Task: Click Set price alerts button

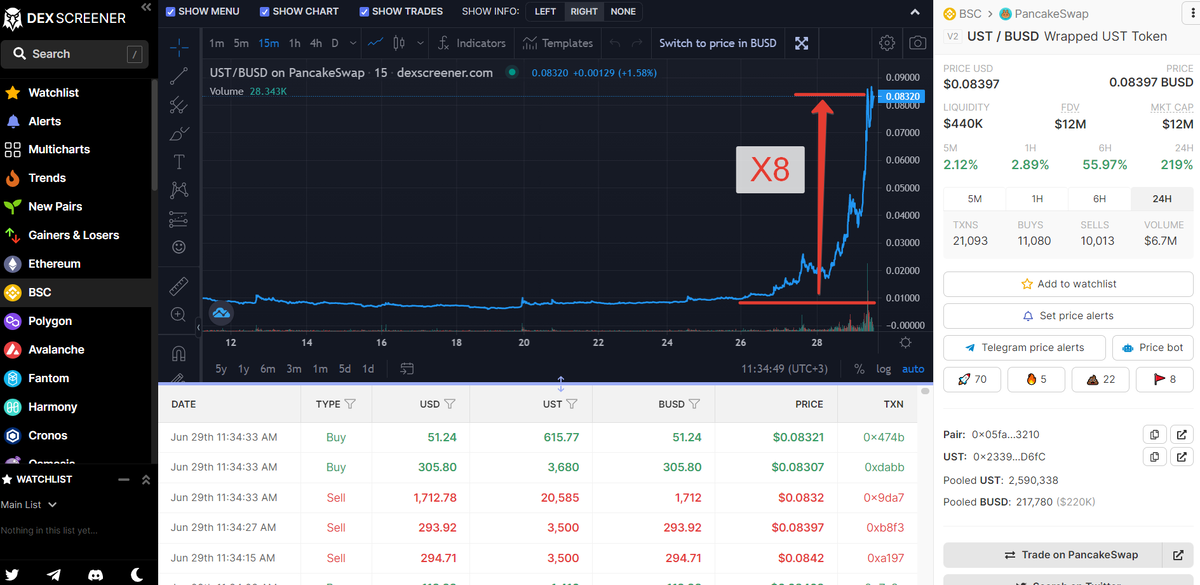Action: (x=1068, y=316)
